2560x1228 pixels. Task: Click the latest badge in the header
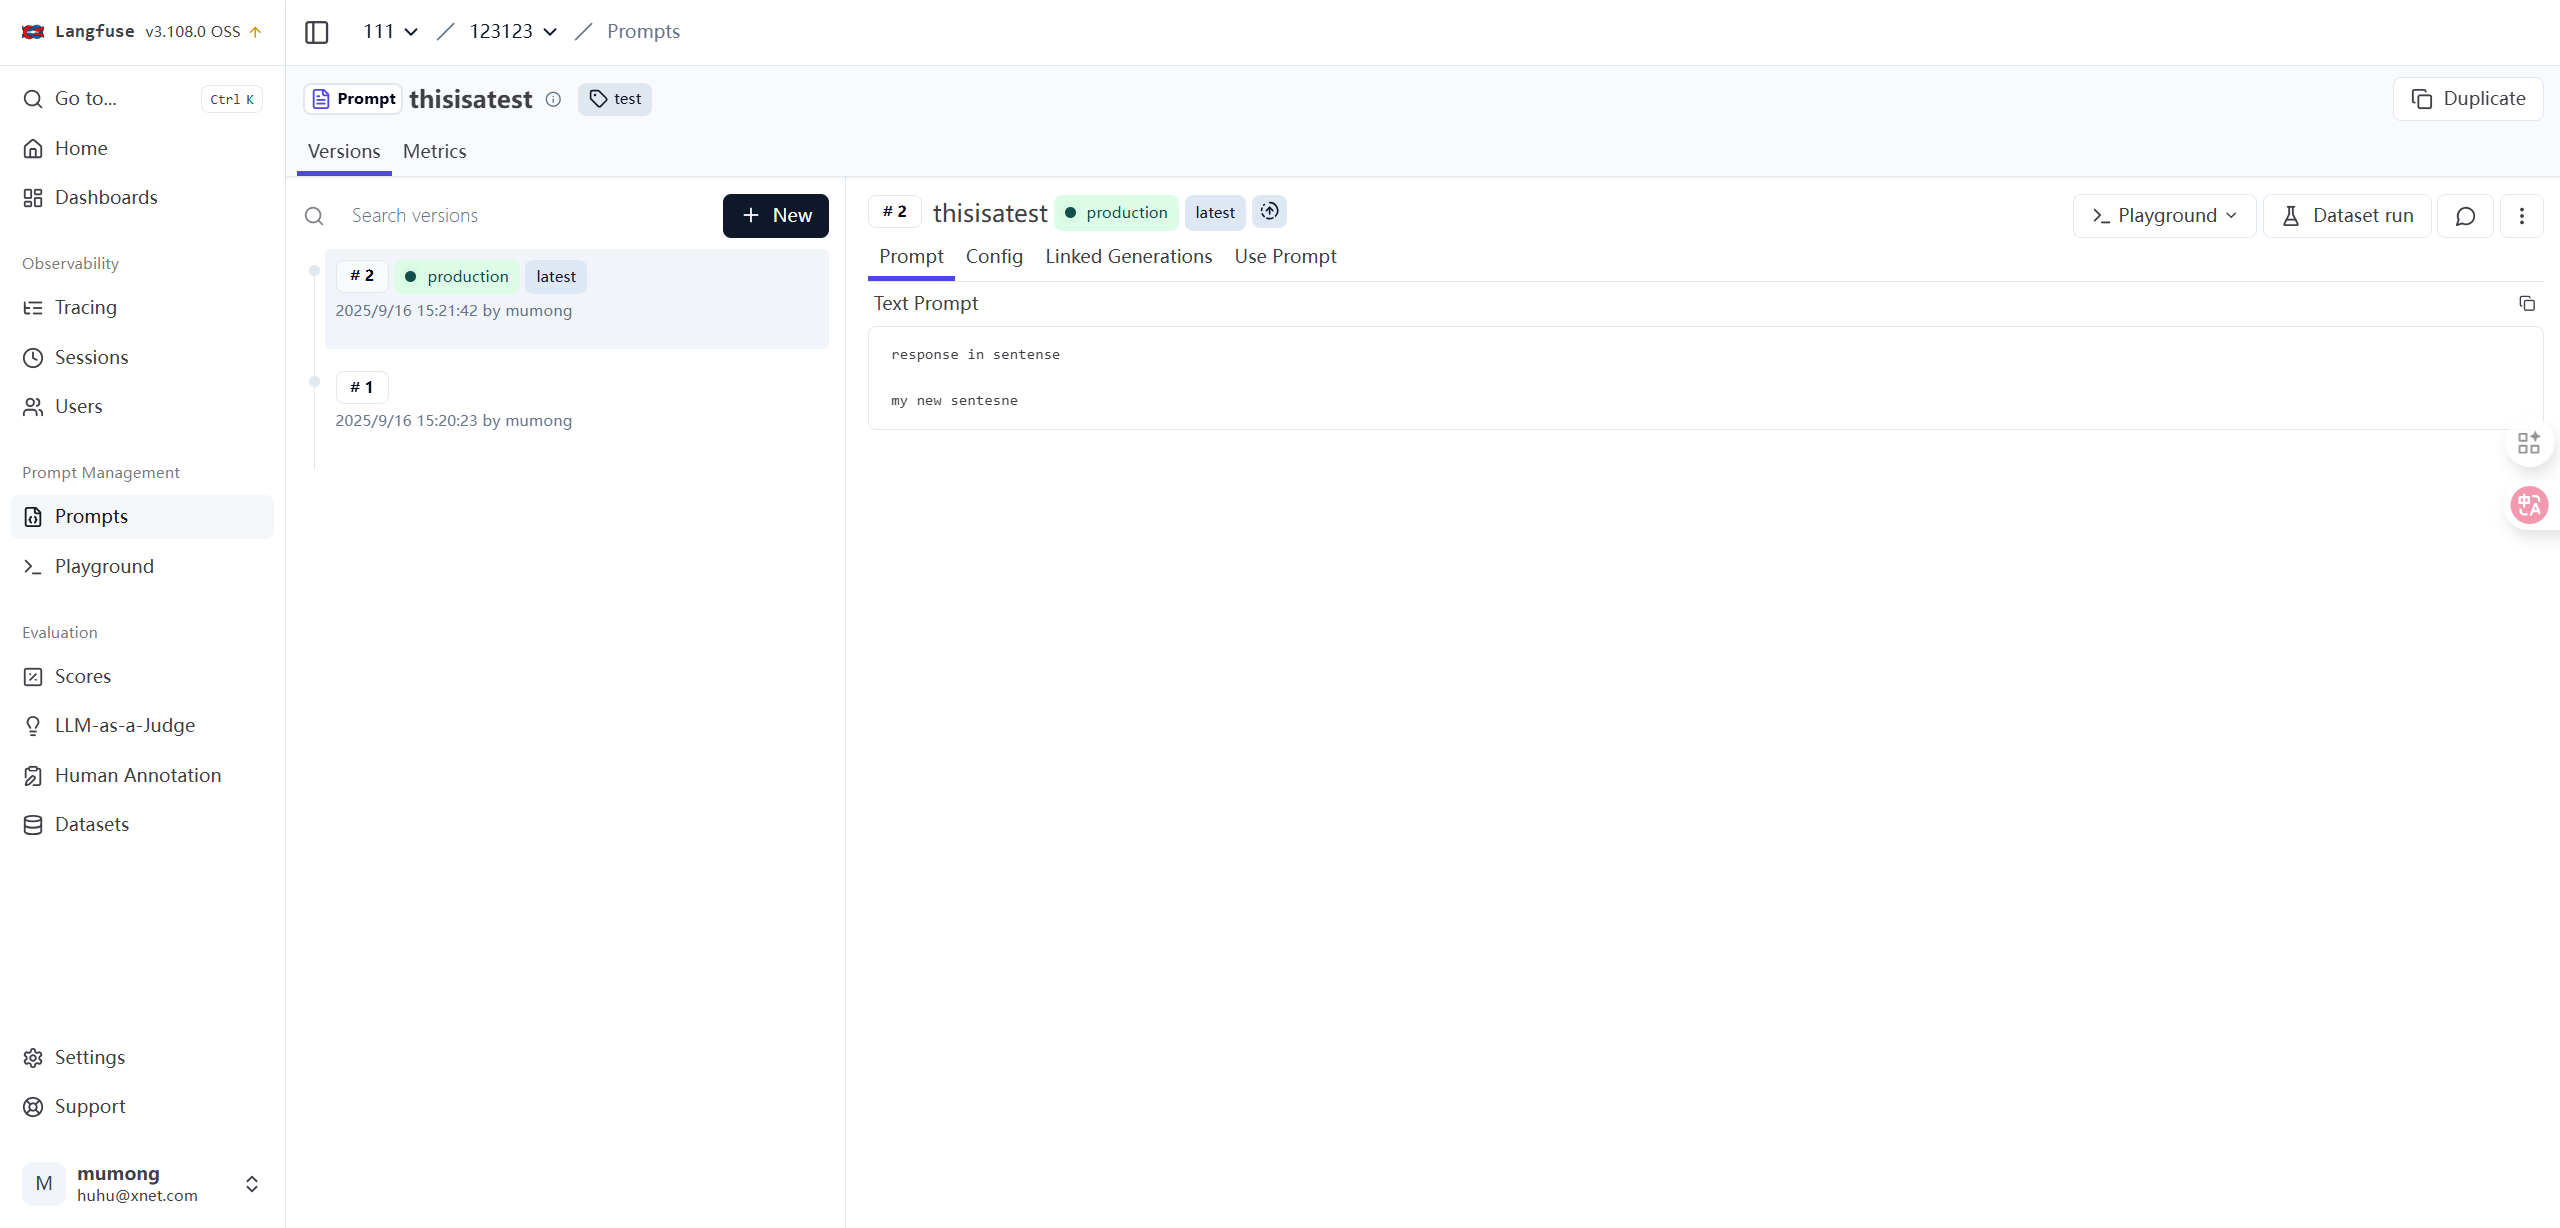pyautogui.click(x=1215, y=213)
